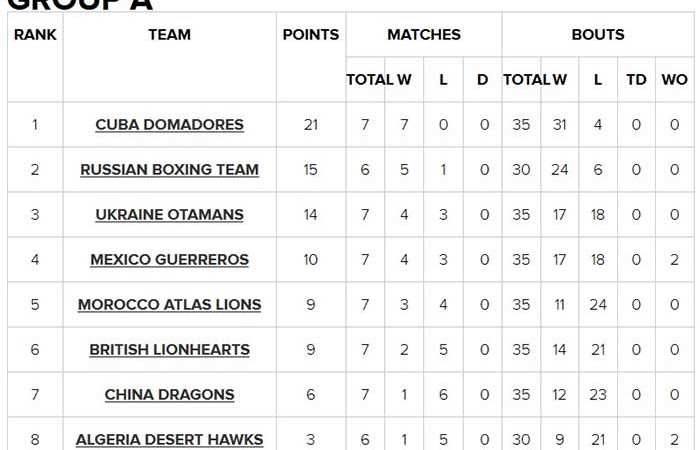
Task: Click the RANK column header
Action: pyautogui.click(x=35, y=35)
